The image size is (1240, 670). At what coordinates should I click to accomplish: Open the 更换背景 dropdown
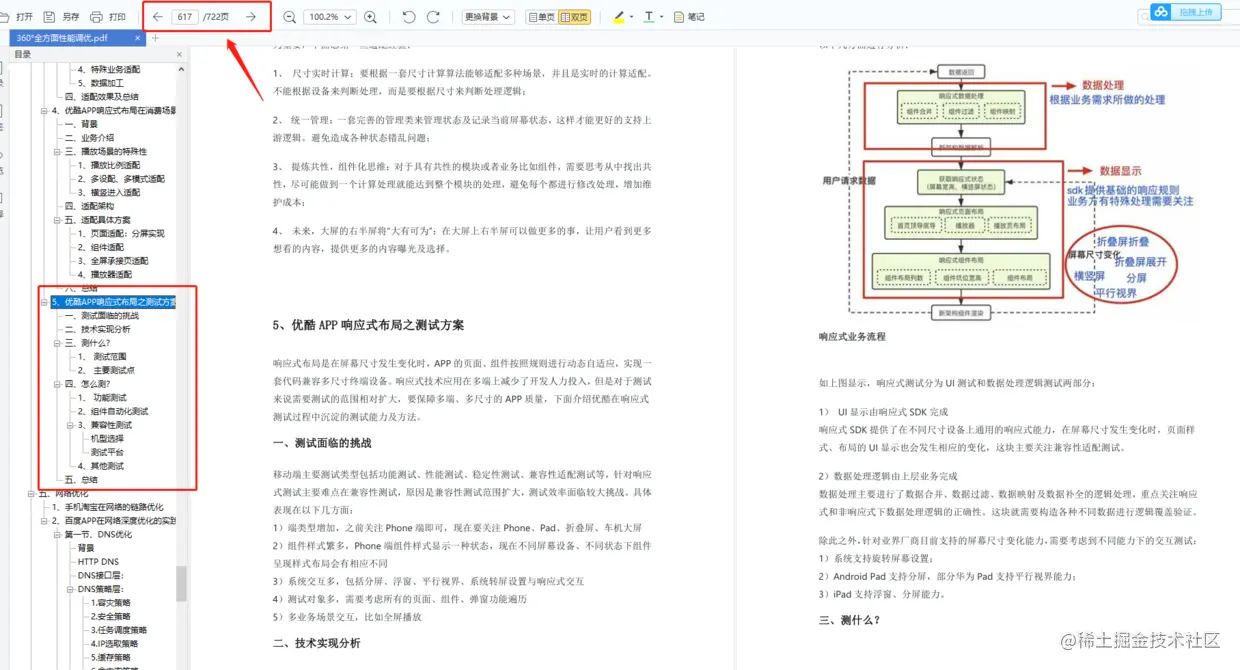pyautogui.click(x=488, y=17)
